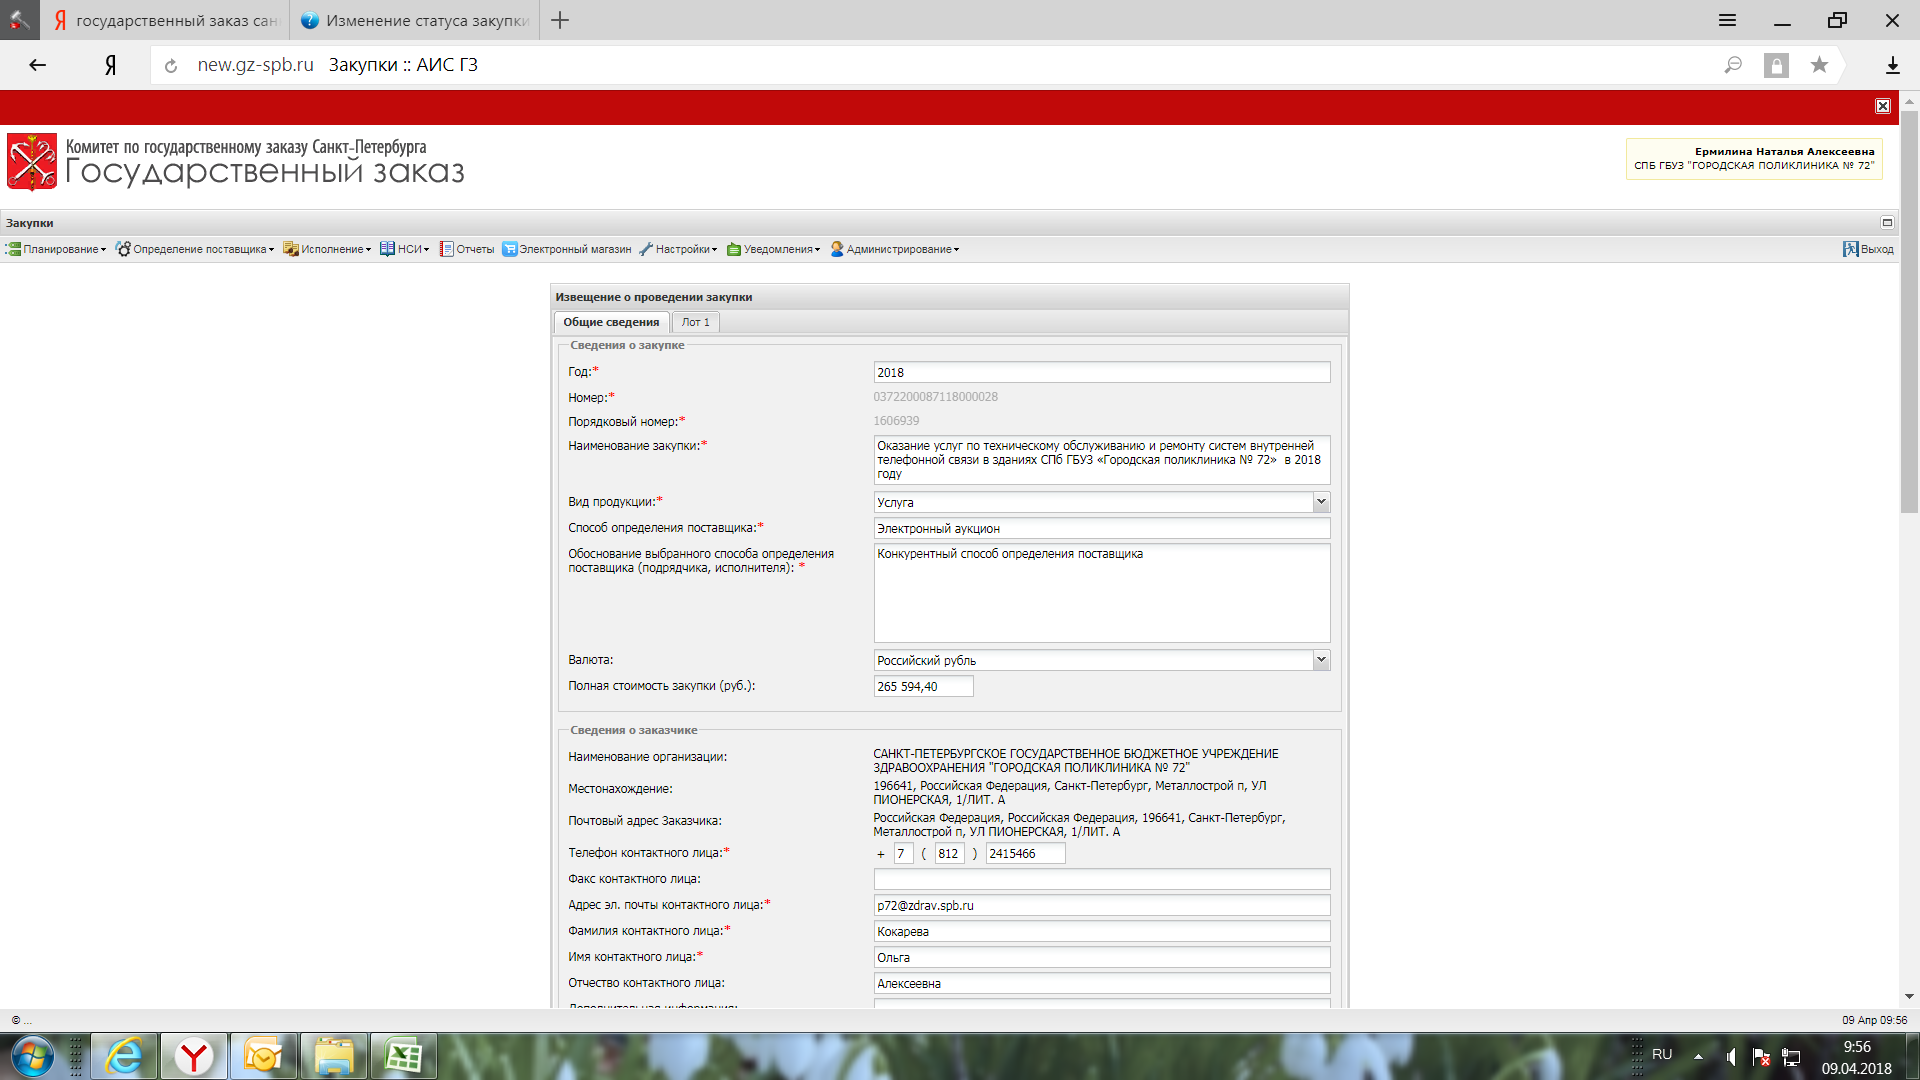Open the Определение поставщика menu
The image size is (1920, 1080).
pos(194,250)
